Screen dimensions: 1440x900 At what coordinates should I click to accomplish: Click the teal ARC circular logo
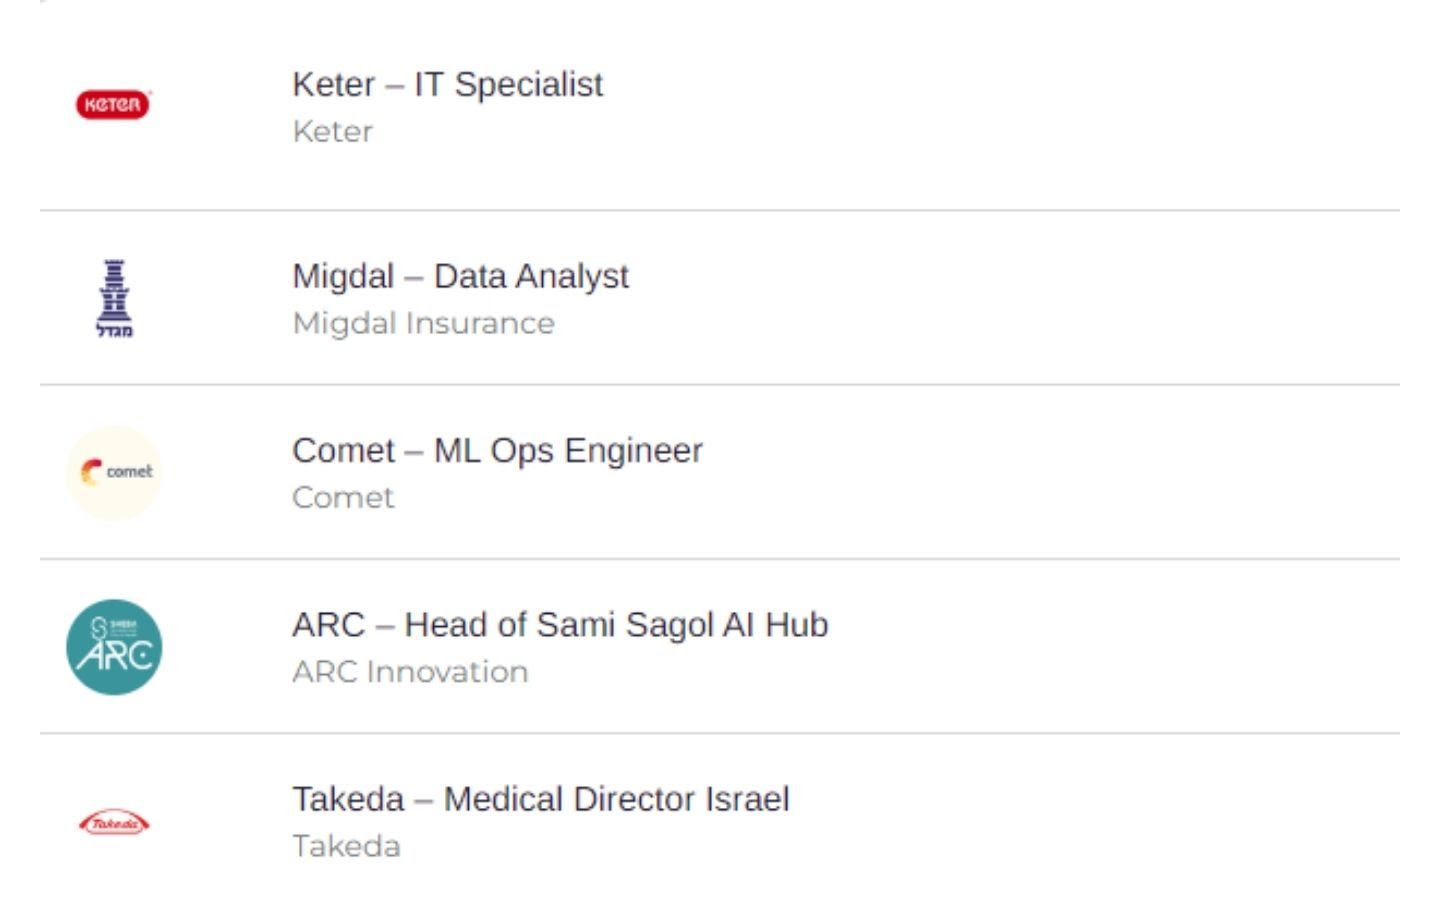[x=114, y=647]
